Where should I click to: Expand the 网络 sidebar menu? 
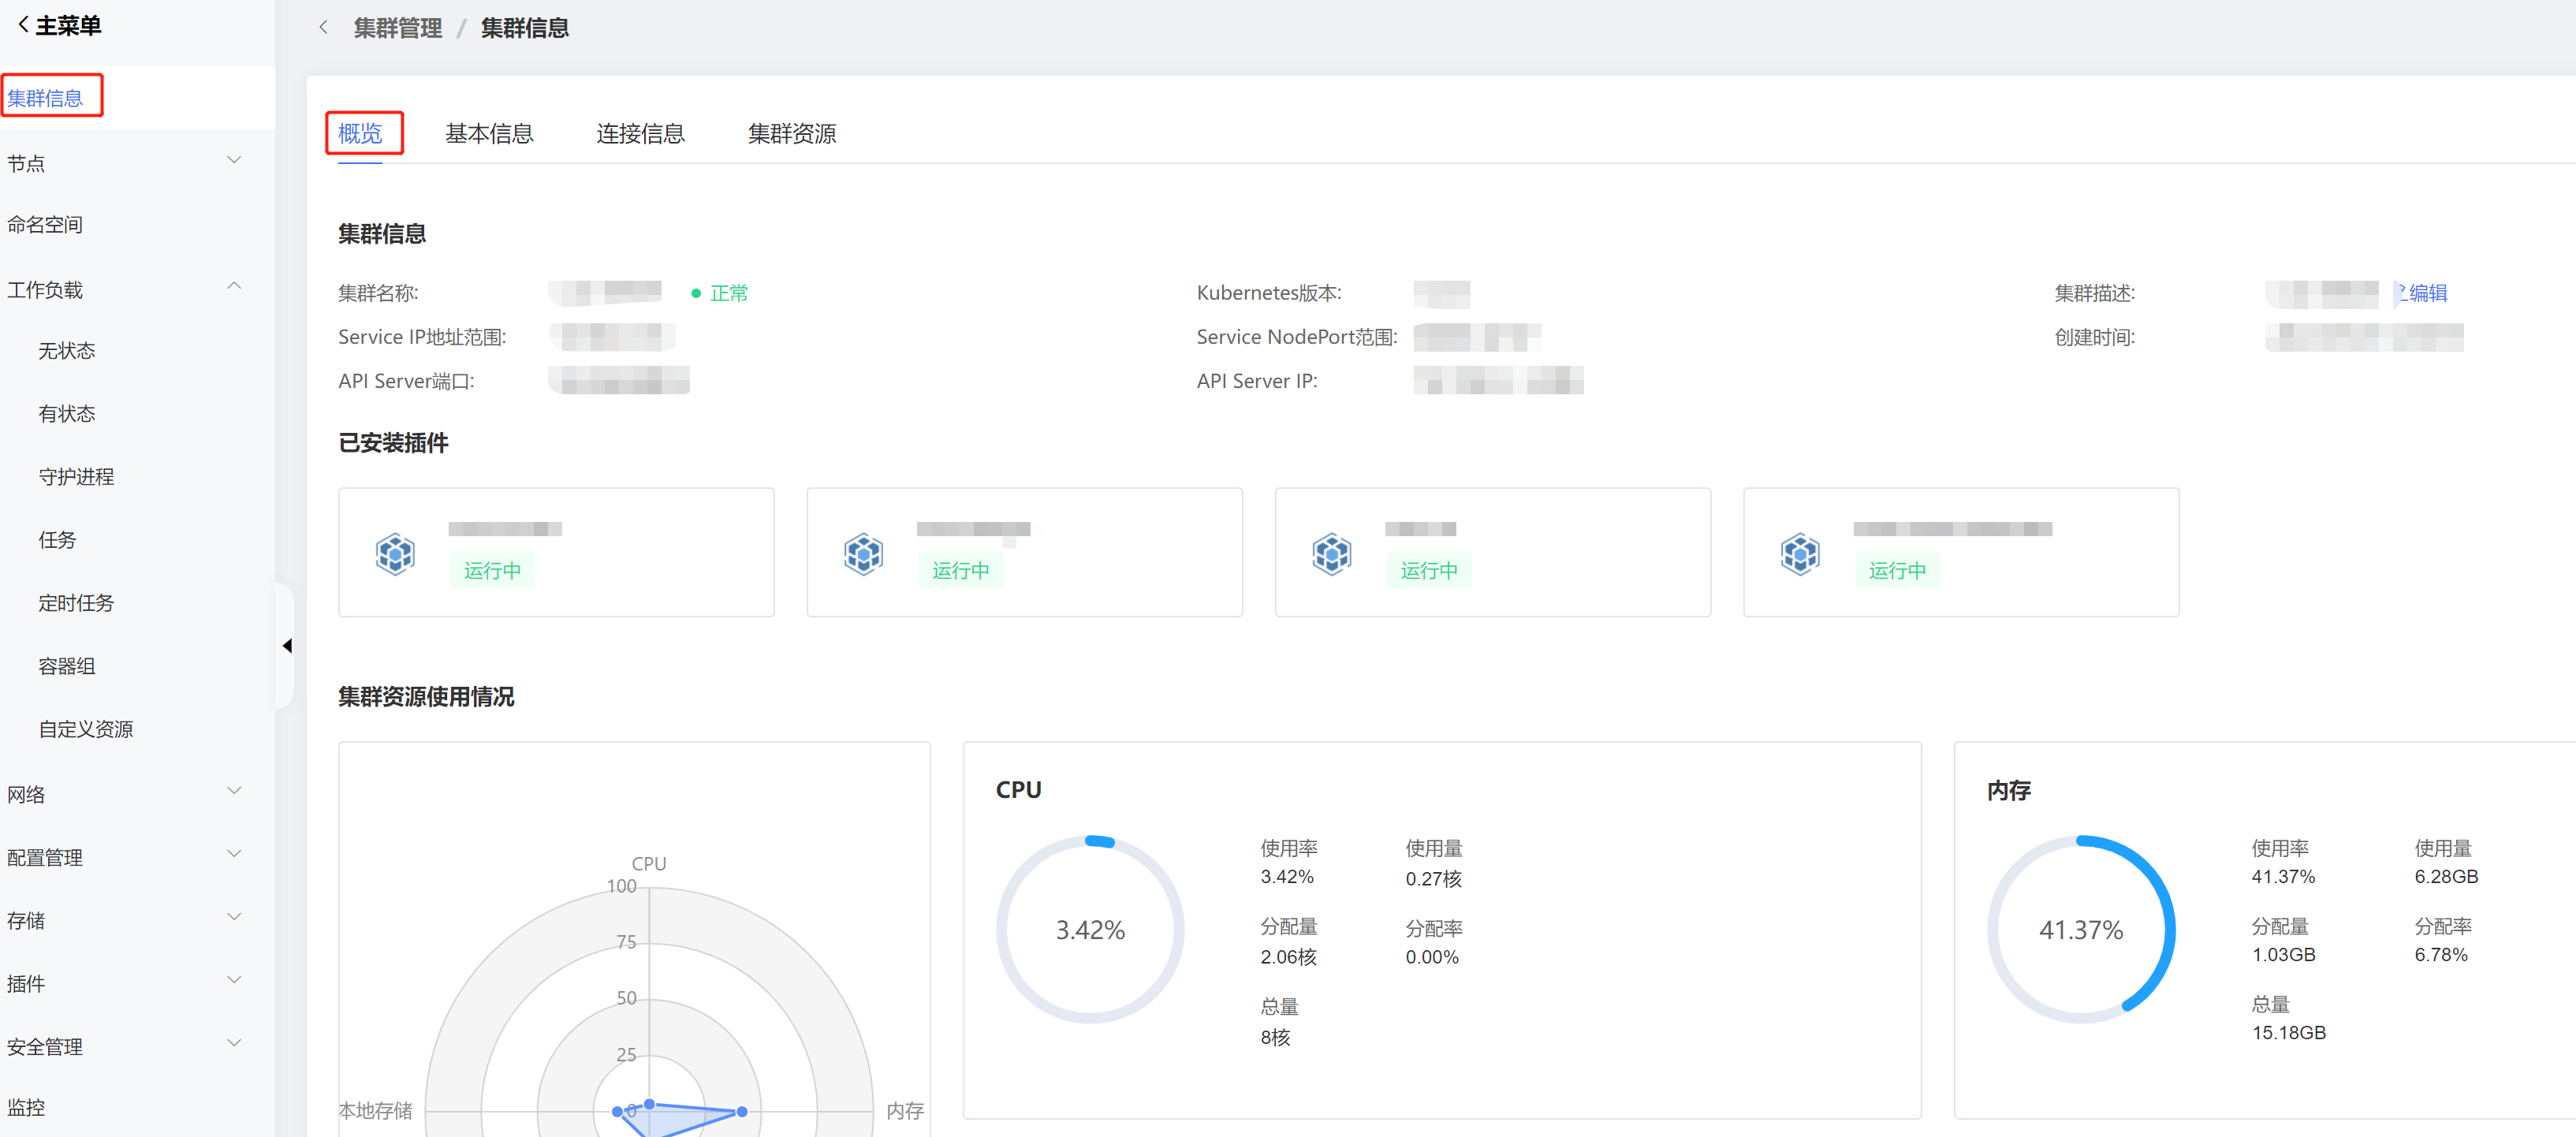pos(234,792)
